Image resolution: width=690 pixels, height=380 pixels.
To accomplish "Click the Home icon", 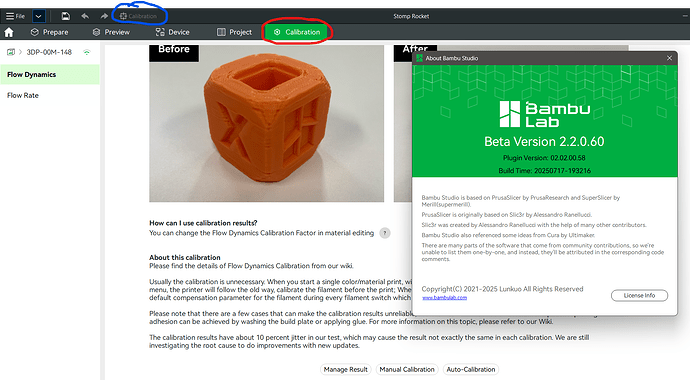I will [9, 32].
